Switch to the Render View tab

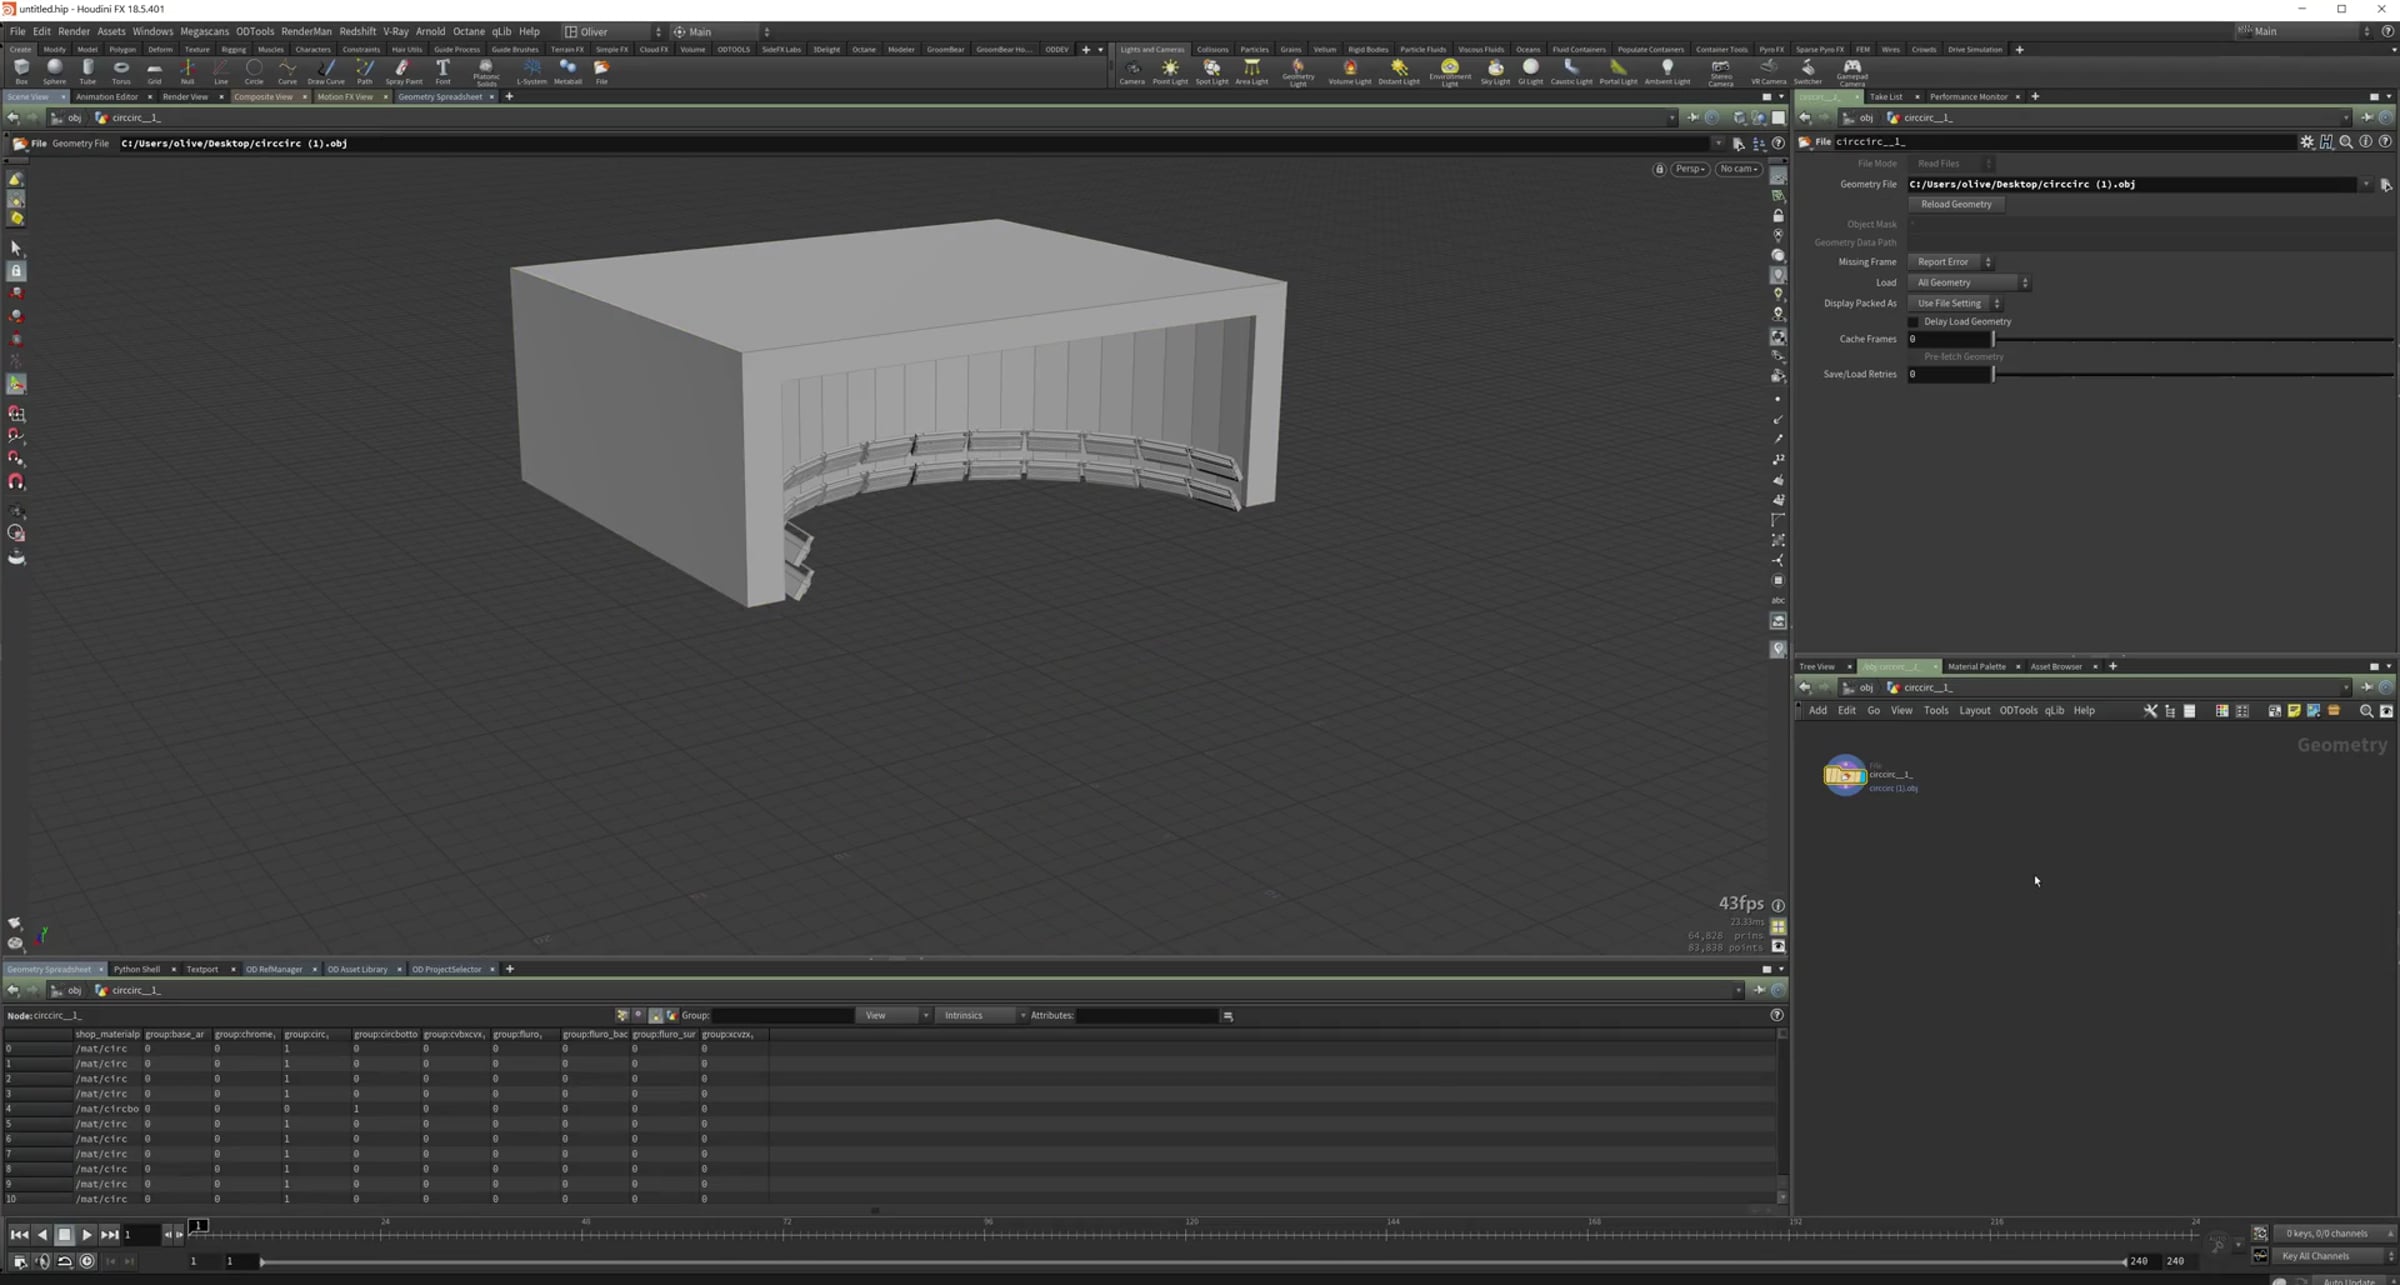click(185, 97)
